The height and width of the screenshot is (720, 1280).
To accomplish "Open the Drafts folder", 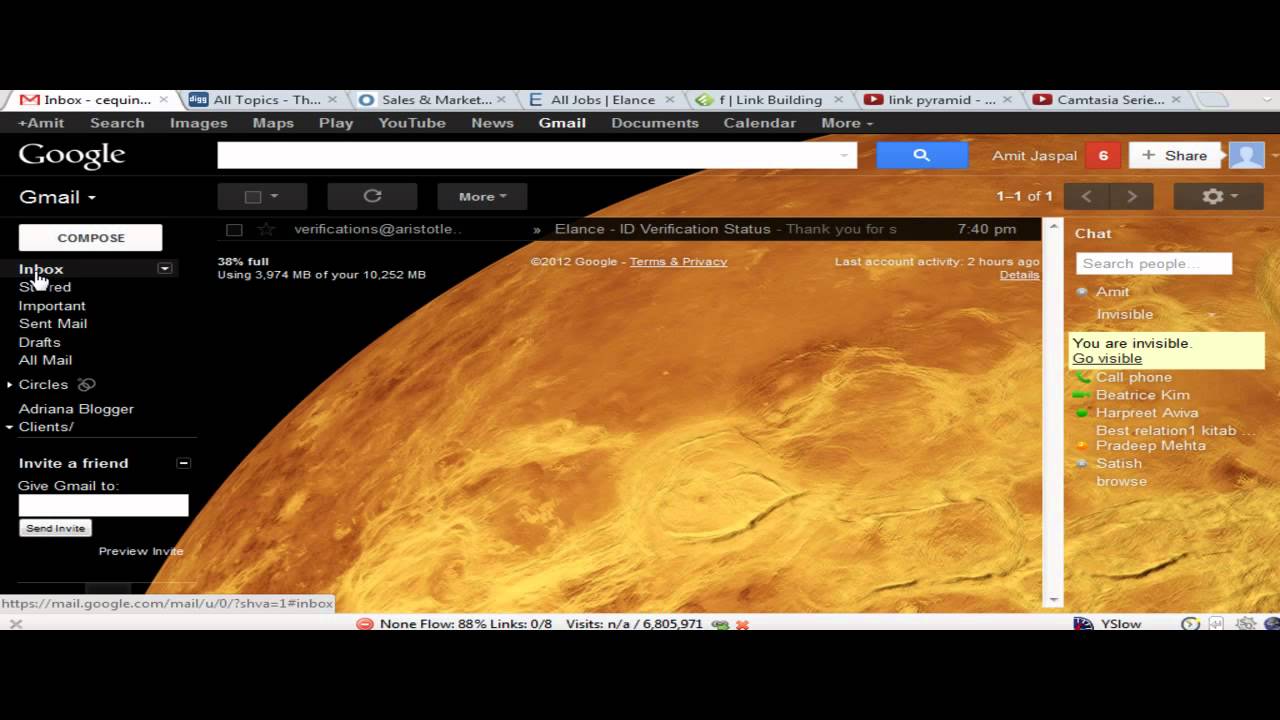I will pyautogui.click(x=40, y=342).
